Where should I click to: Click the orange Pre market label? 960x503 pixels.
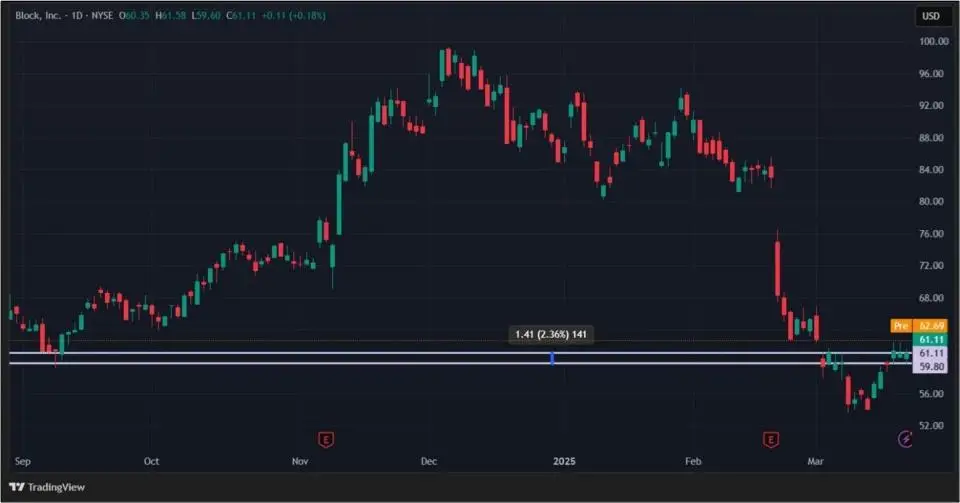pyautogui.click(x=900, y=326)
